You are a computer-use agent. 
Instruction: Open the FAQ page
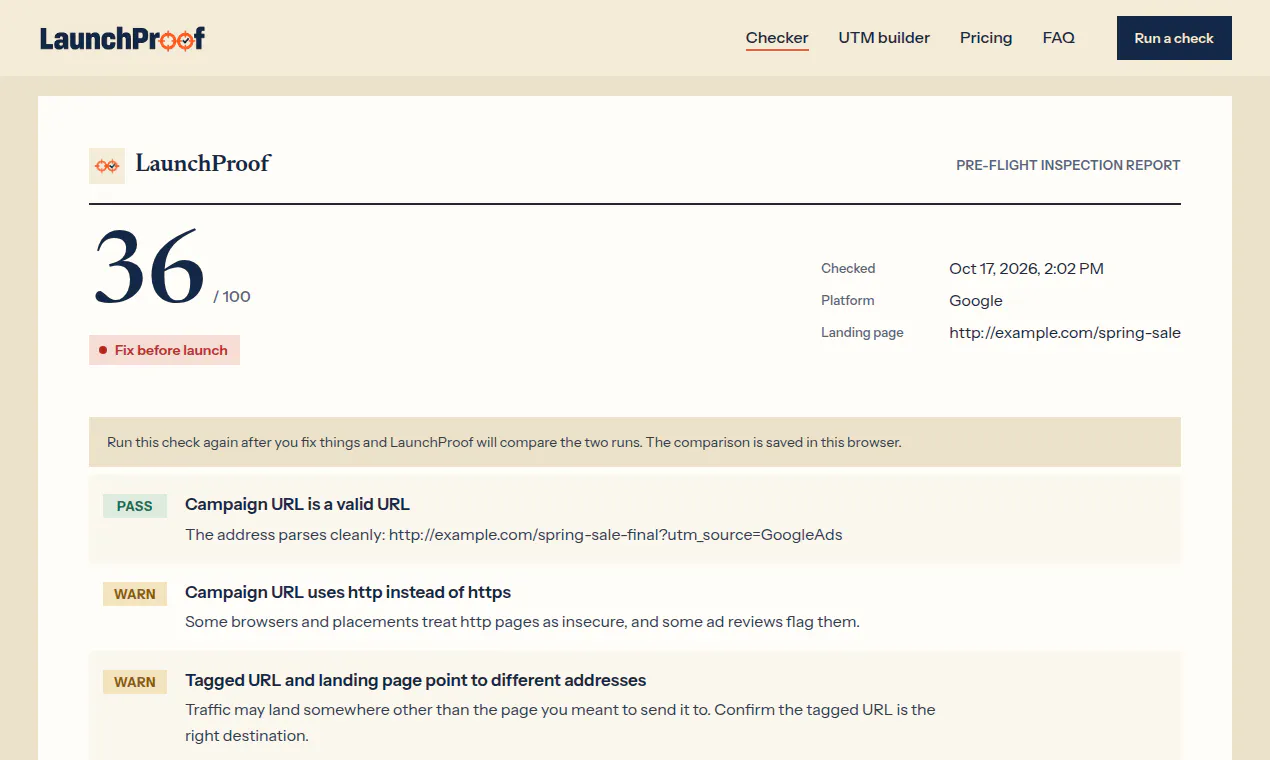tap(1058, 38)
